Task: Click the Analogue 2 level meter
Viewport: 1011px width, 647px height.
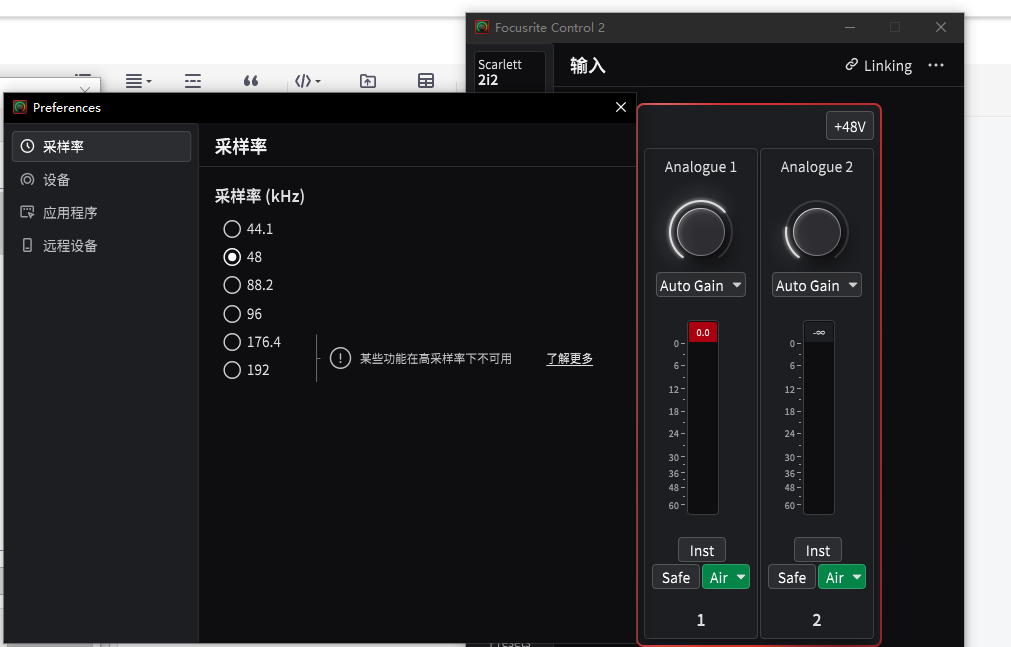Action: (x=819, y=428)
